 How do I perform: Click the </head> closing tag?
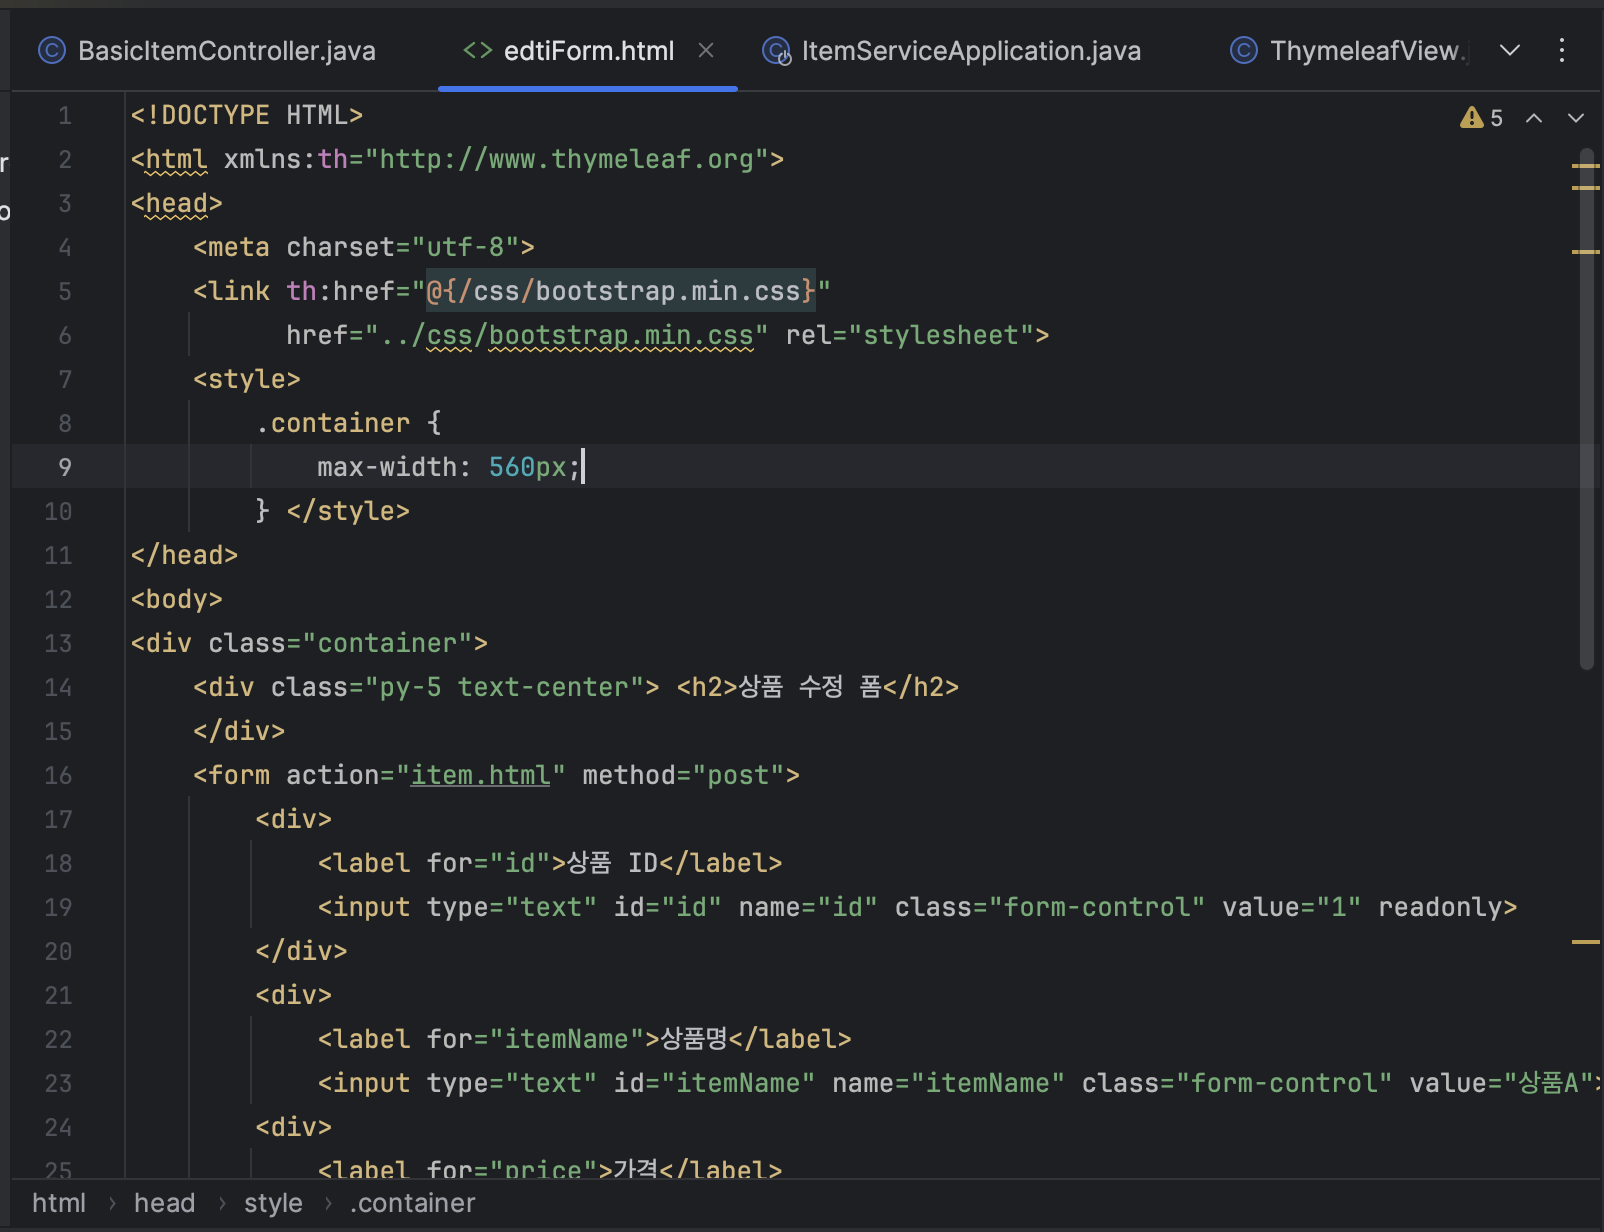[x=185, y=555]
